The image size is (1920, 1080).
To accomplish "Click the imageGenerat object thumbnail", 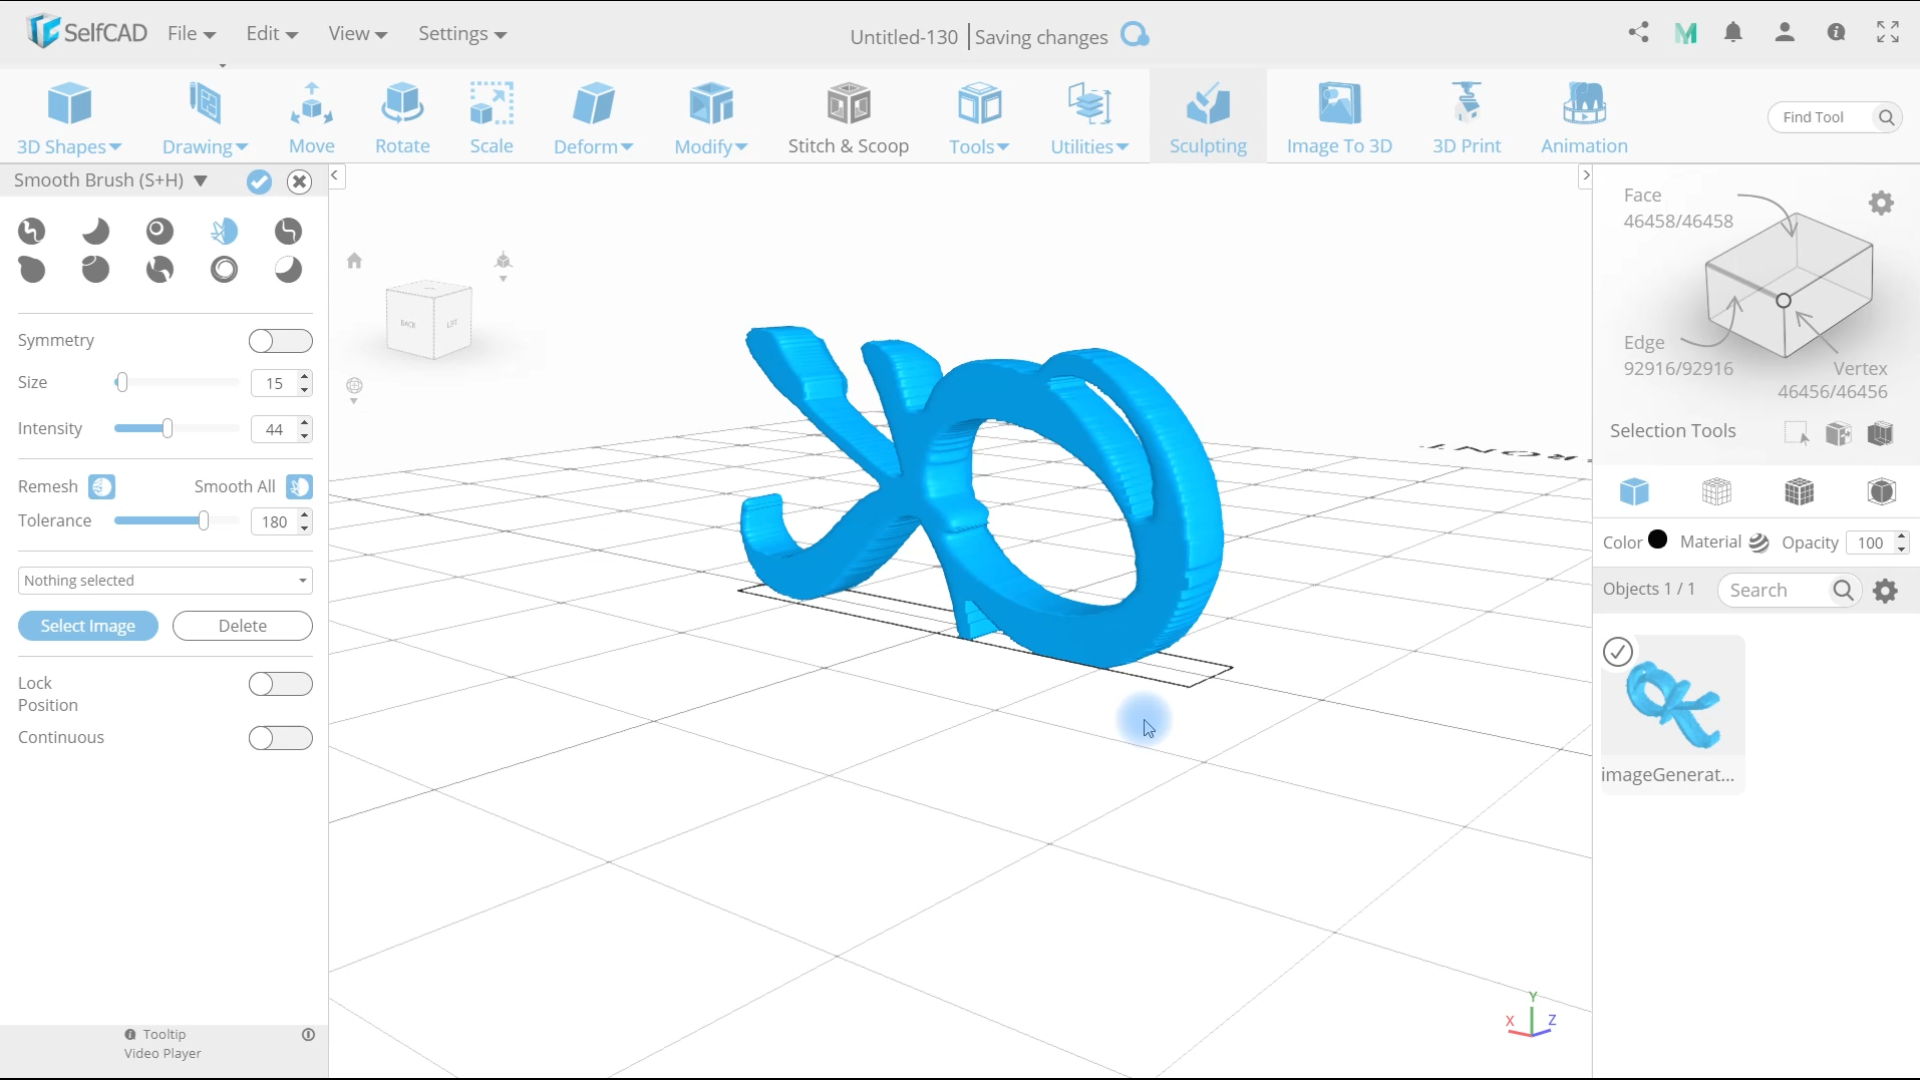I will 1673,700.
